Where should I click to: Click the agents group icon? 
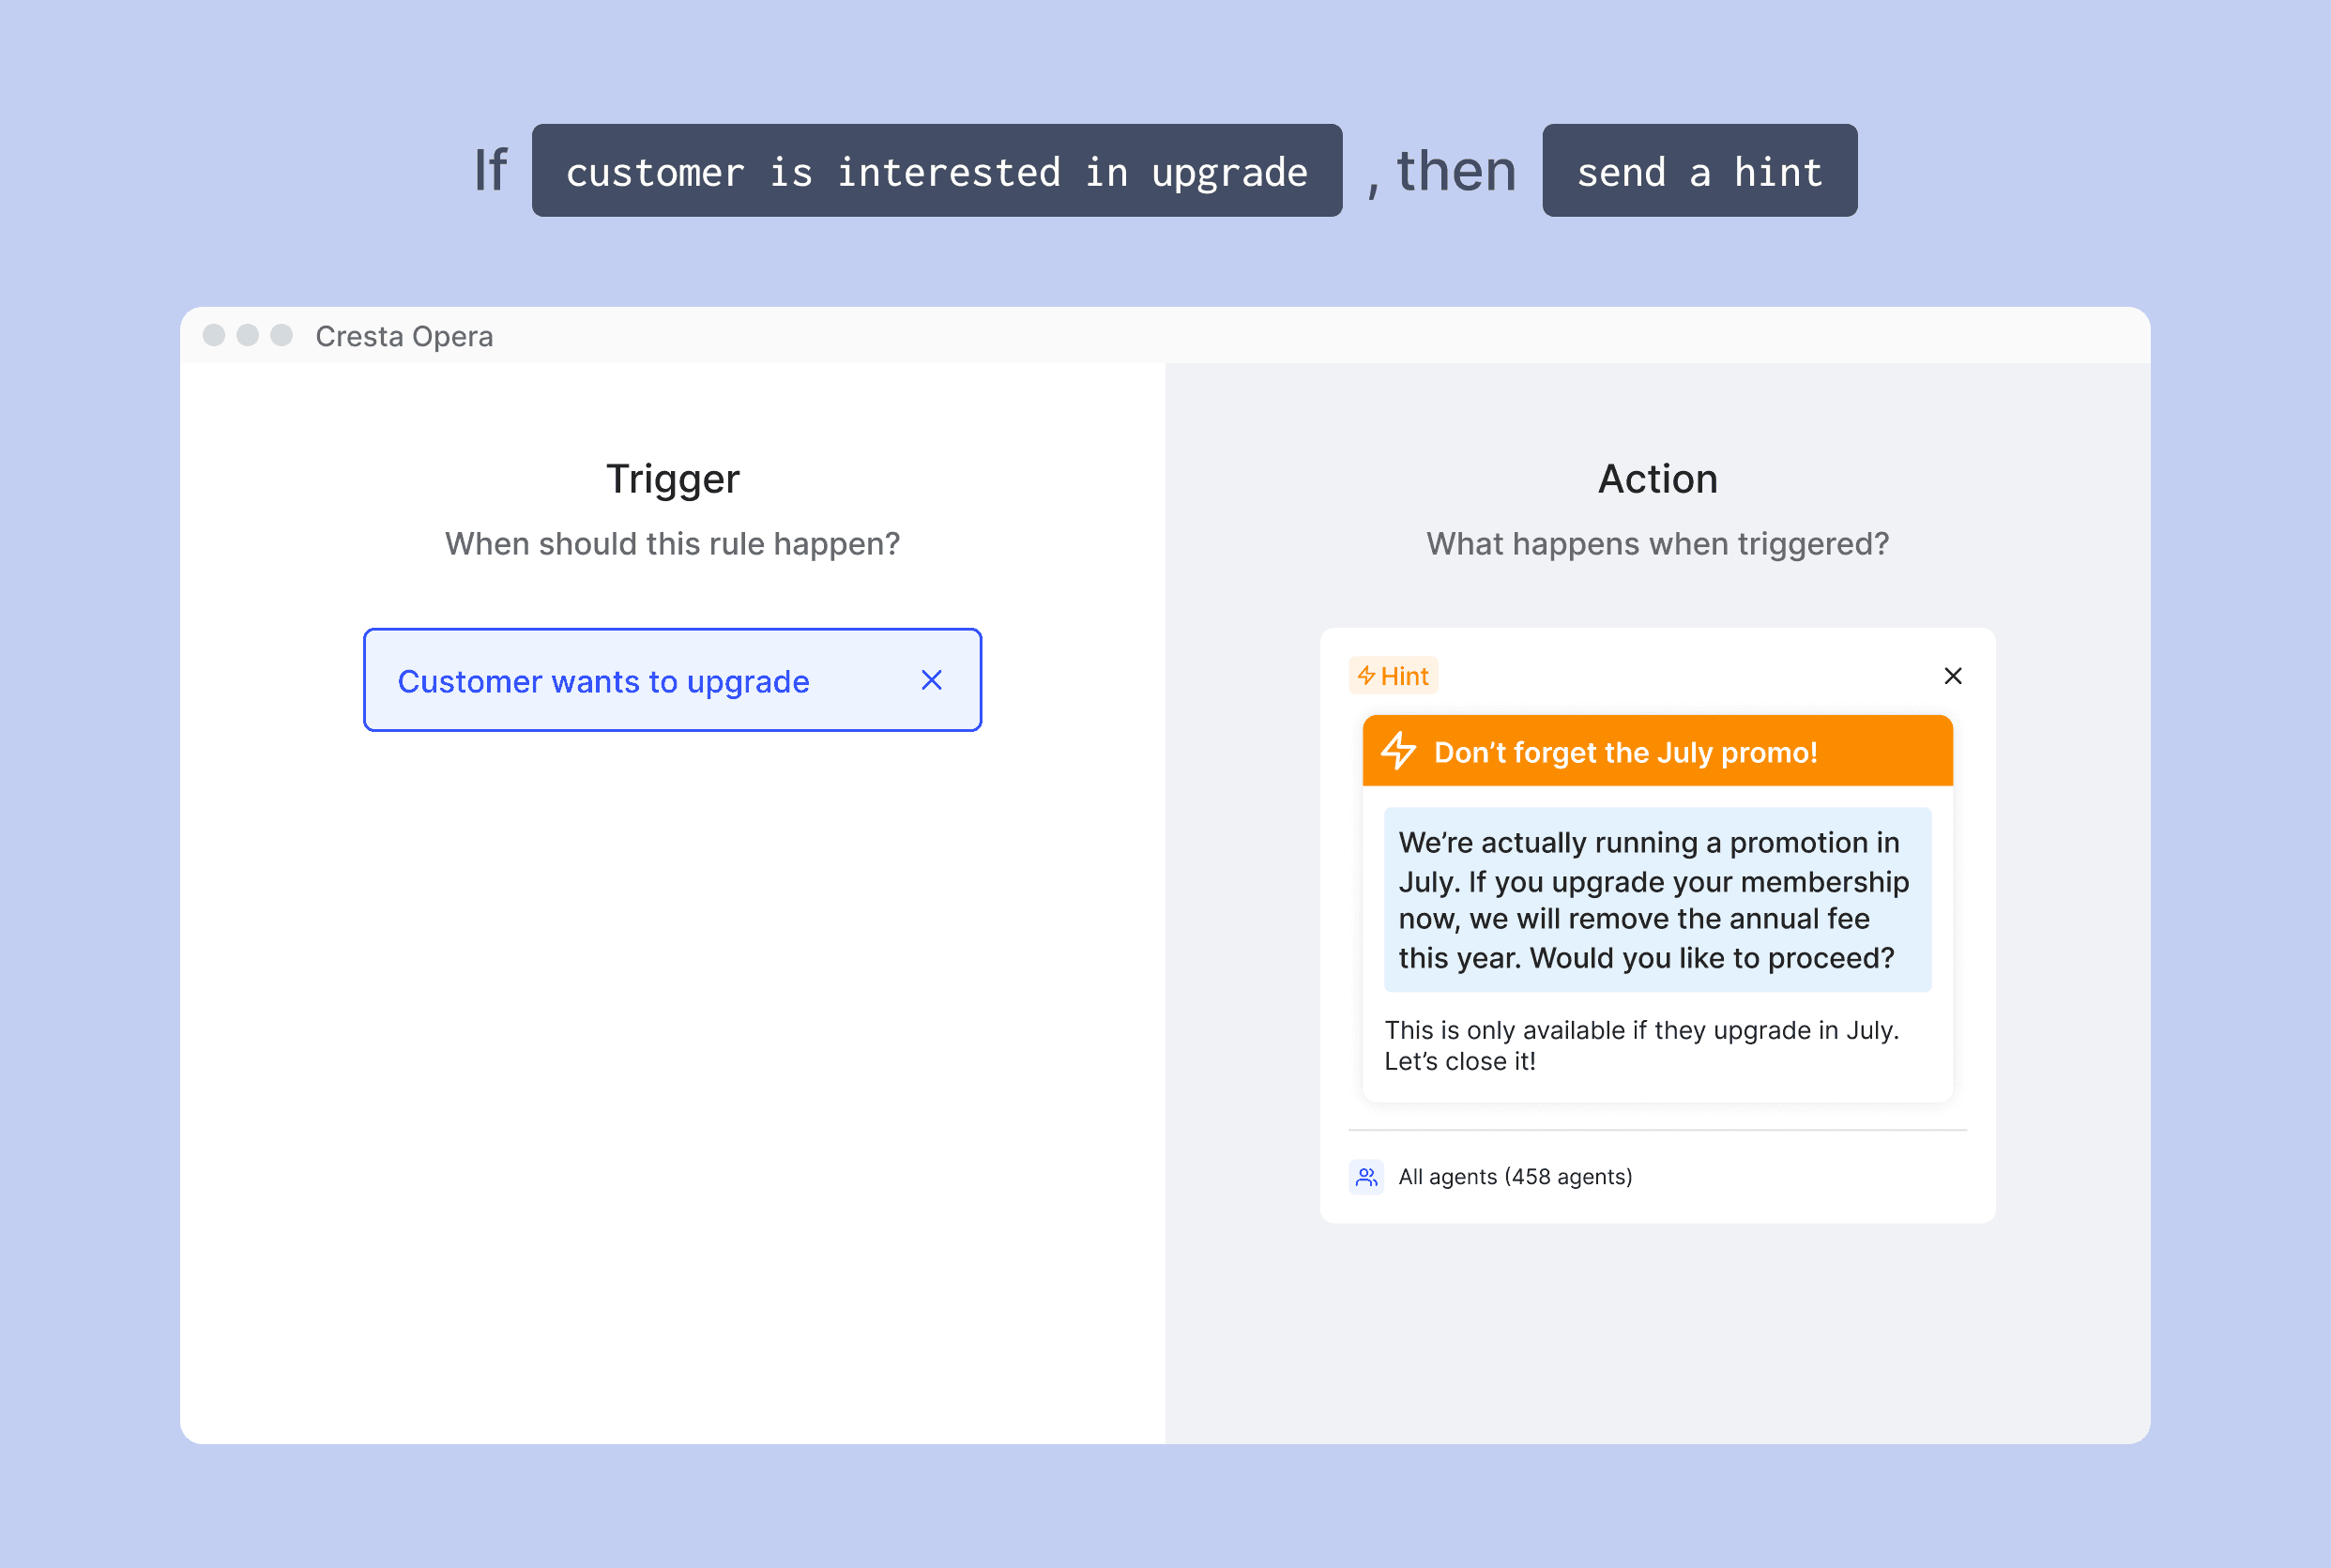[x=1366, y=1177]
